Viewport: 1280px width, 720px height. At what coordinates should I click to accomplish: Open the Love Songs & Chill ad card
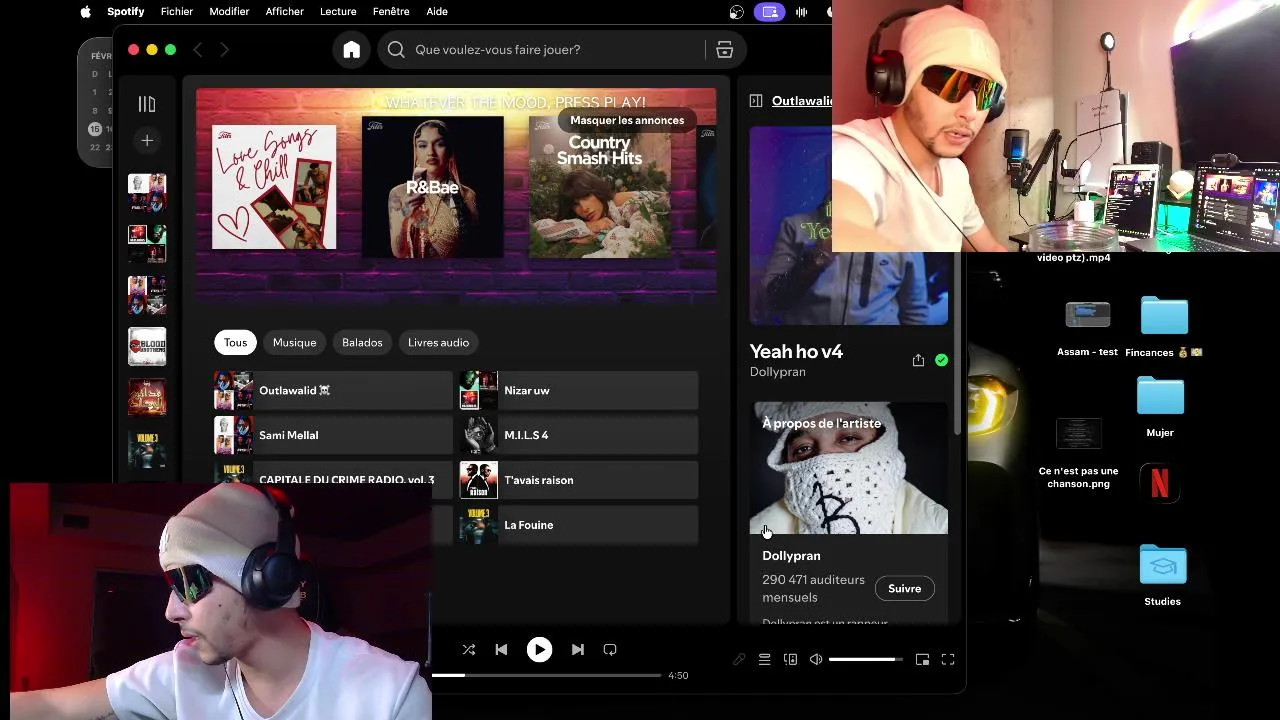[274, 187]
